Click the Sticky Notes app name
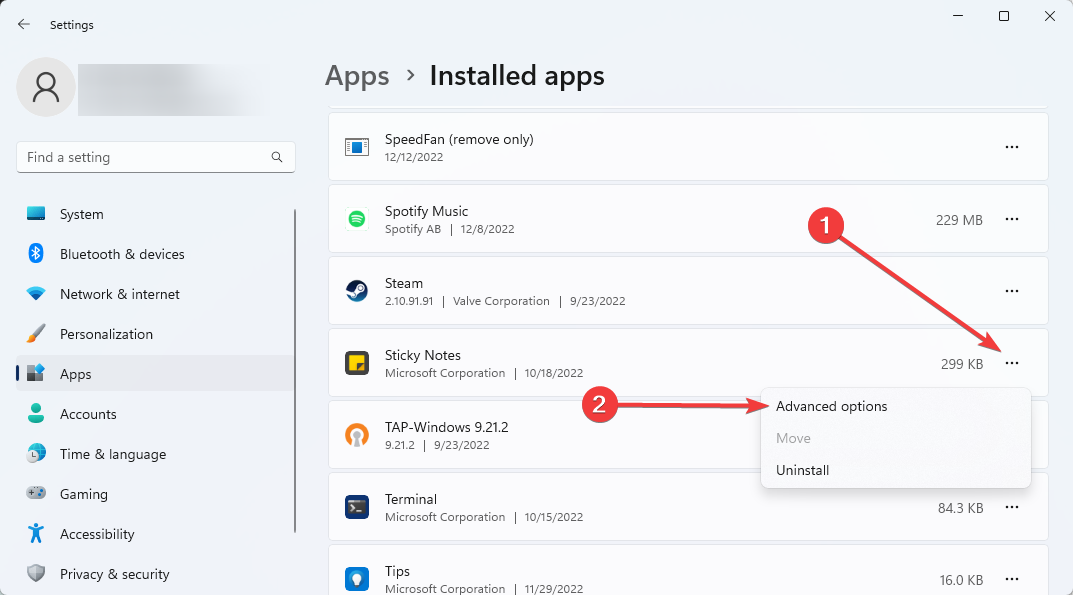This screenshot has width=1073, height=595. (422, 355)
